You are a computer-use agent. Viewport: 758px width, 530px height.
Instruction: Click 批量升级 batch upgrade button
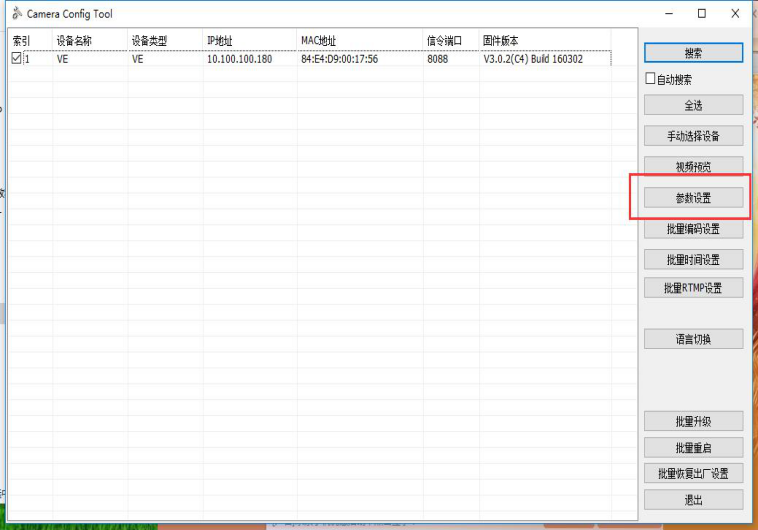pos(693,421)
